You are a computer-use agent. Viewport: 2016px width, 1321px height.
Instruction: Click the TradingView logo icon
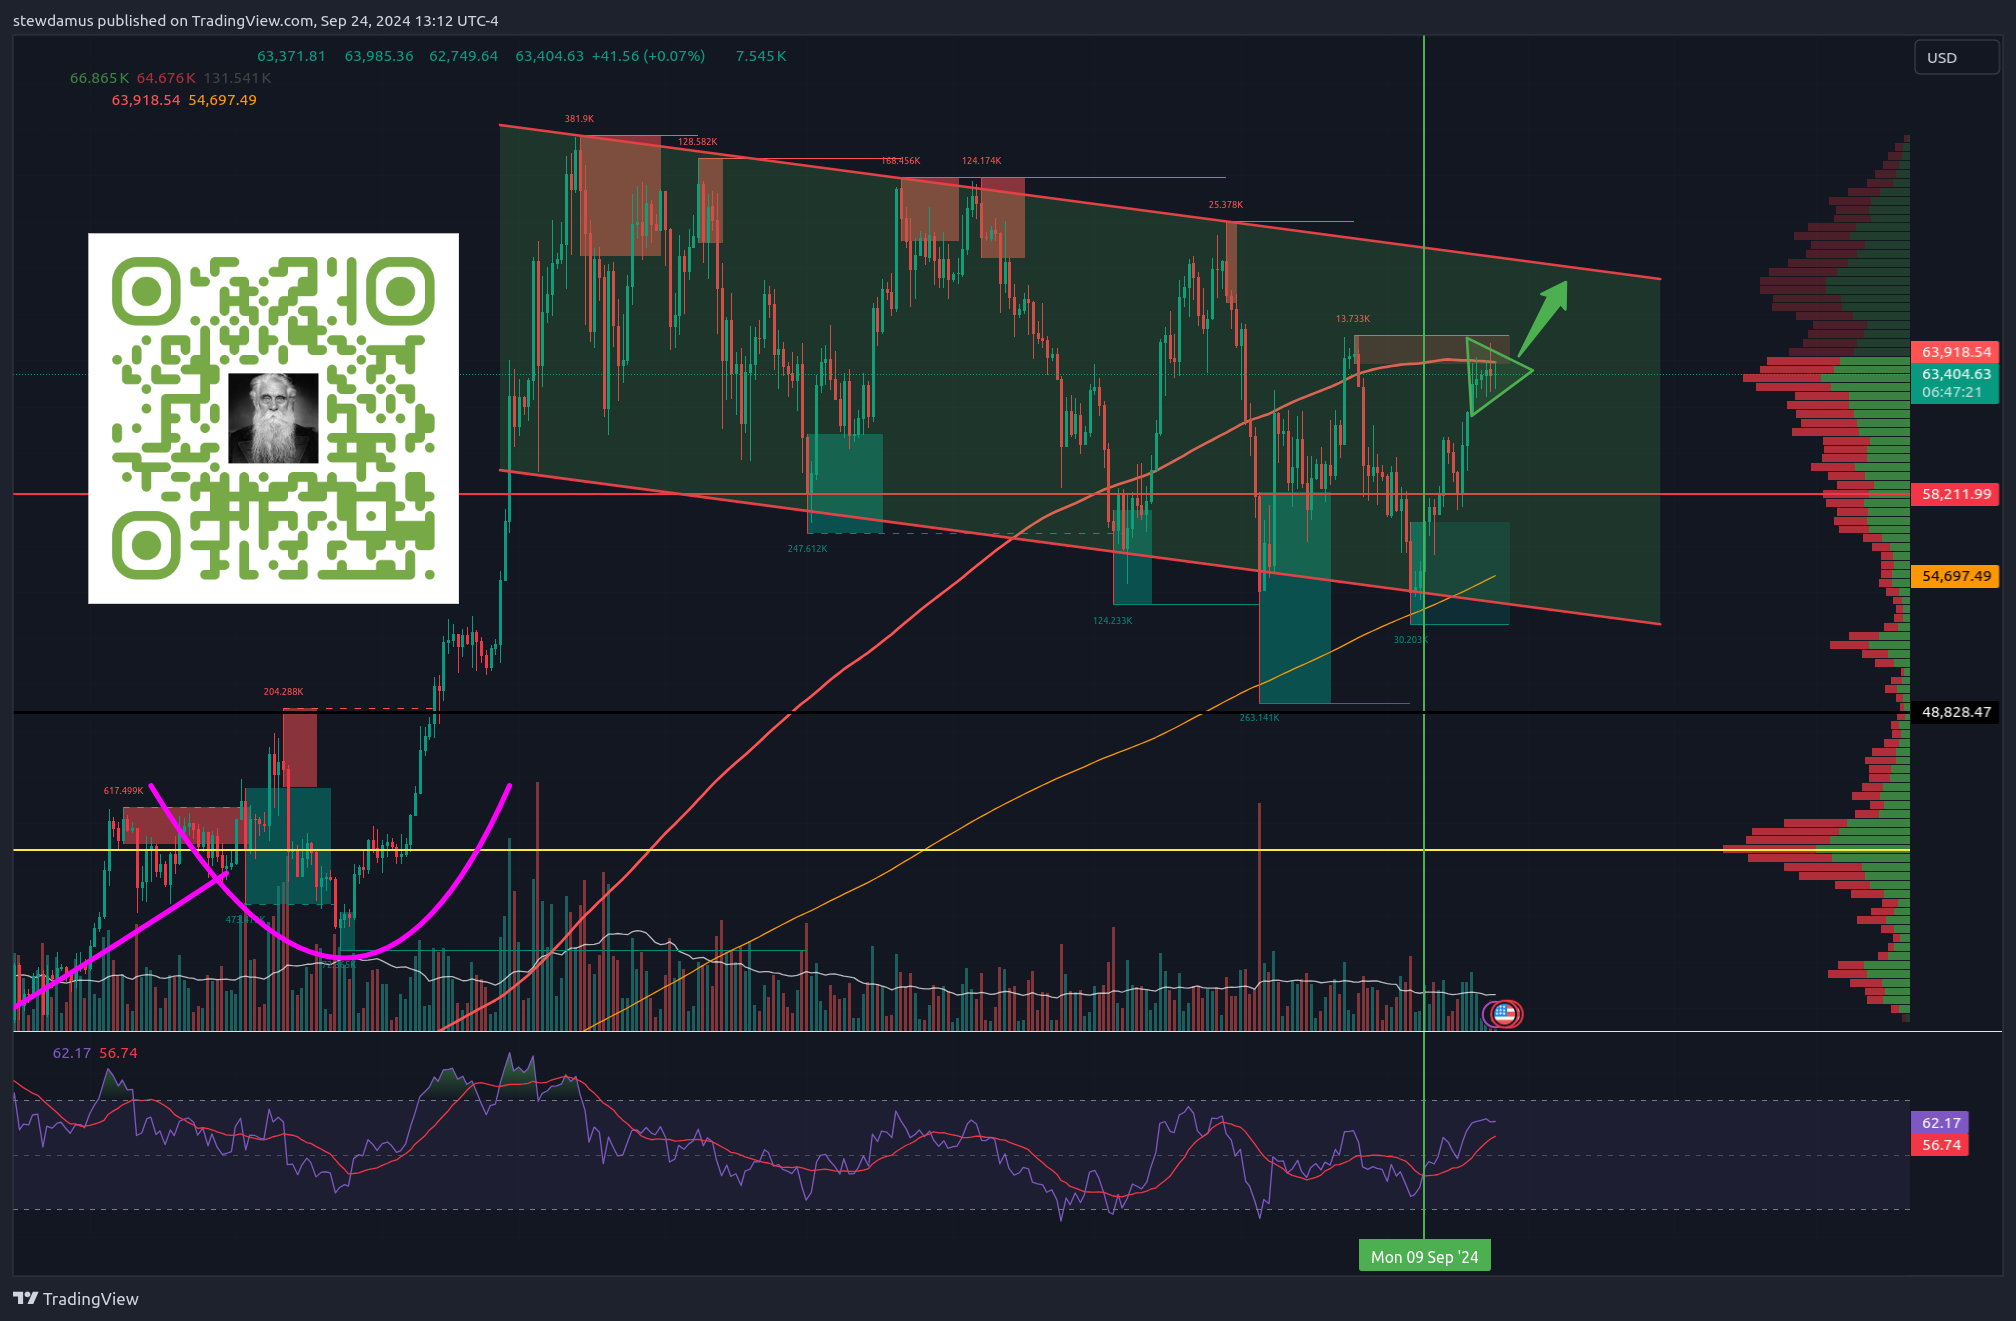(26, 1298)
